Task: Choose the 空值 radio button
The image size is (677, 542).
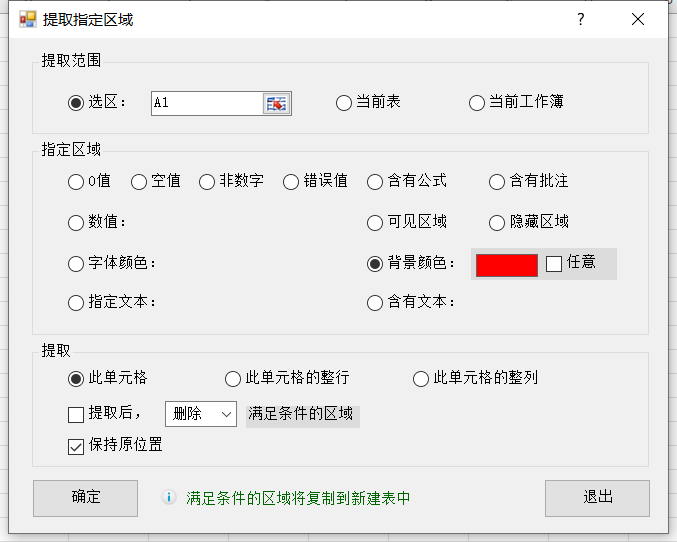Action: 139,182
